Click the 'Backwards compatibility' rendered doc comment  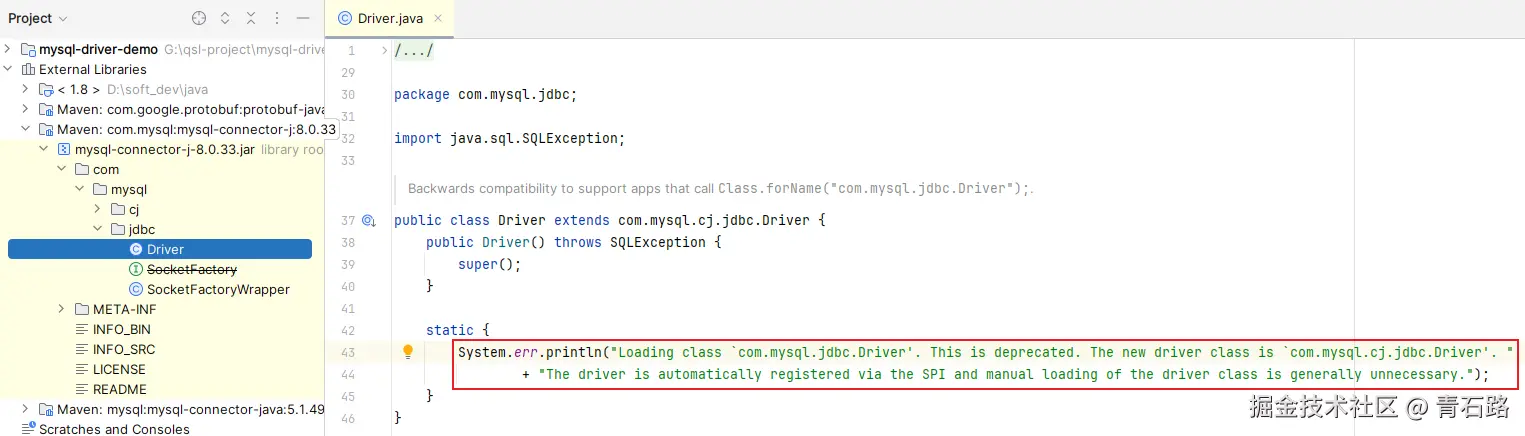coord(720,188)
